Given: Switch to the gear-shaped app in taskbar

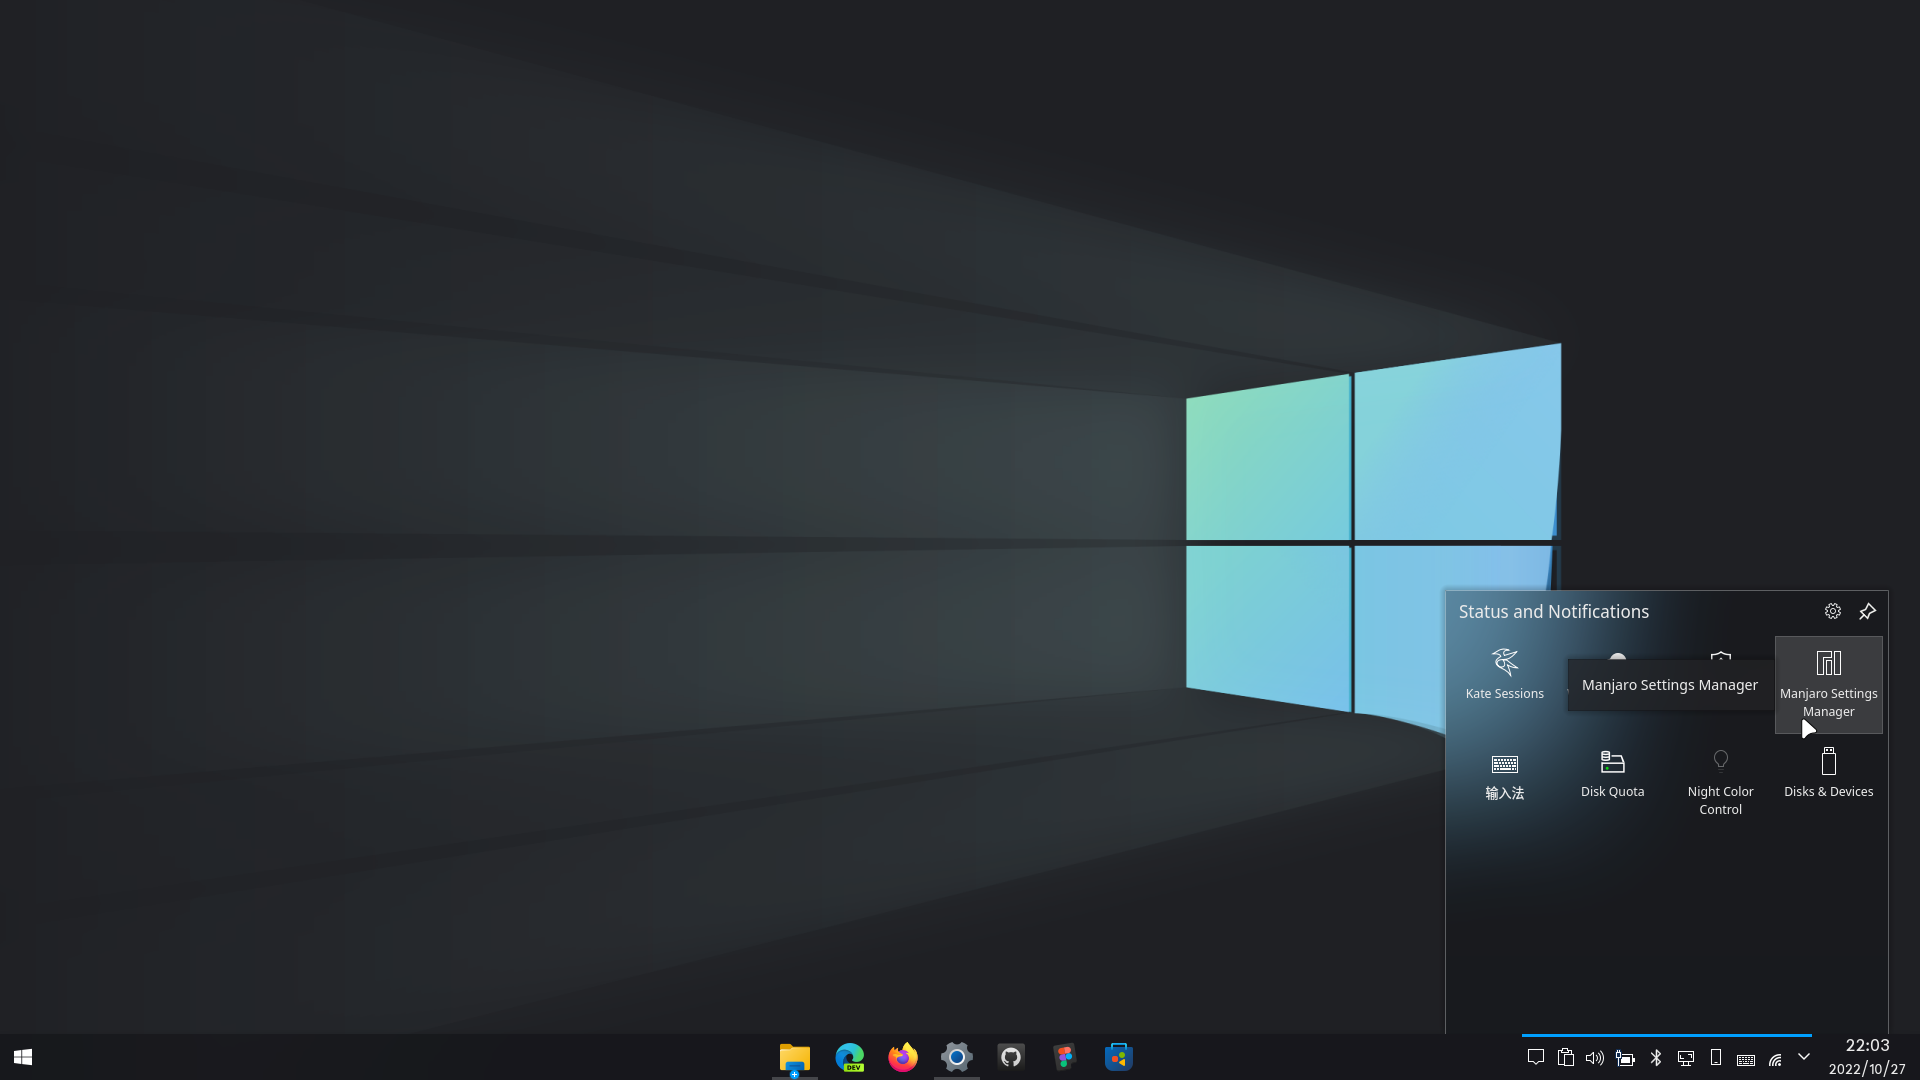Looking at the screenshot, I should coord(956,1057).
